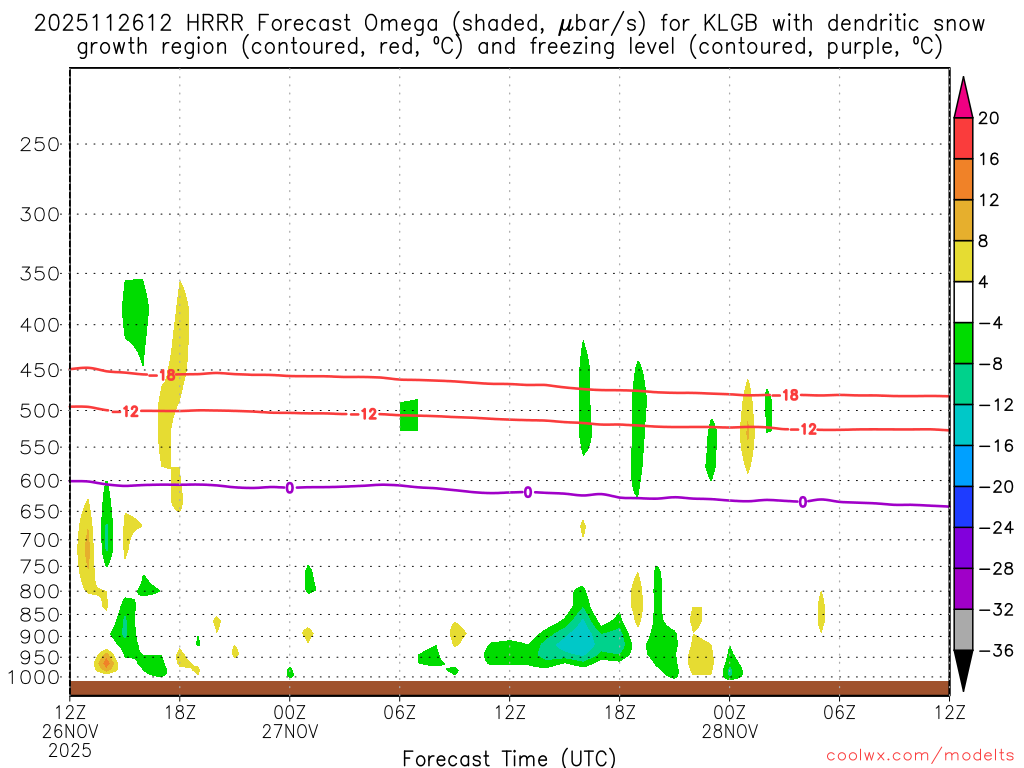
Task: Click the dark blue swatch between -20 and -24
Action: point(963,507)
